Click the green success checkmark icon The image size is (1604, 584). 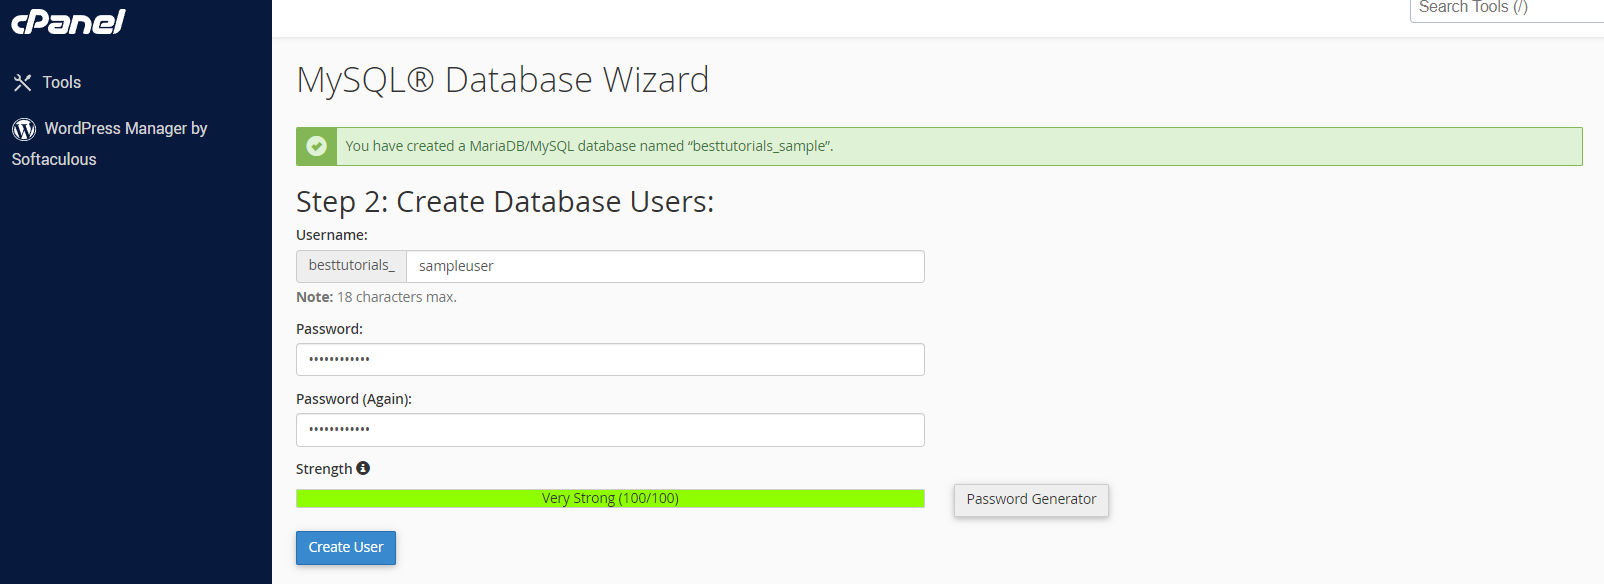[317, 146]
